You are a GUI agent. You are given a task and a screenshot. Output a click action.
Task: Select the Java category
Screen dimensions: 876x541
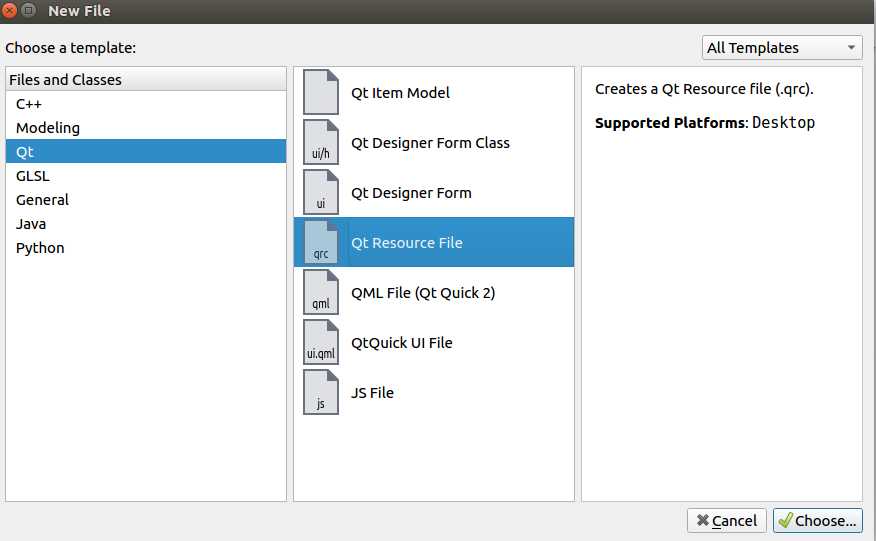click(x=146, y=224)
